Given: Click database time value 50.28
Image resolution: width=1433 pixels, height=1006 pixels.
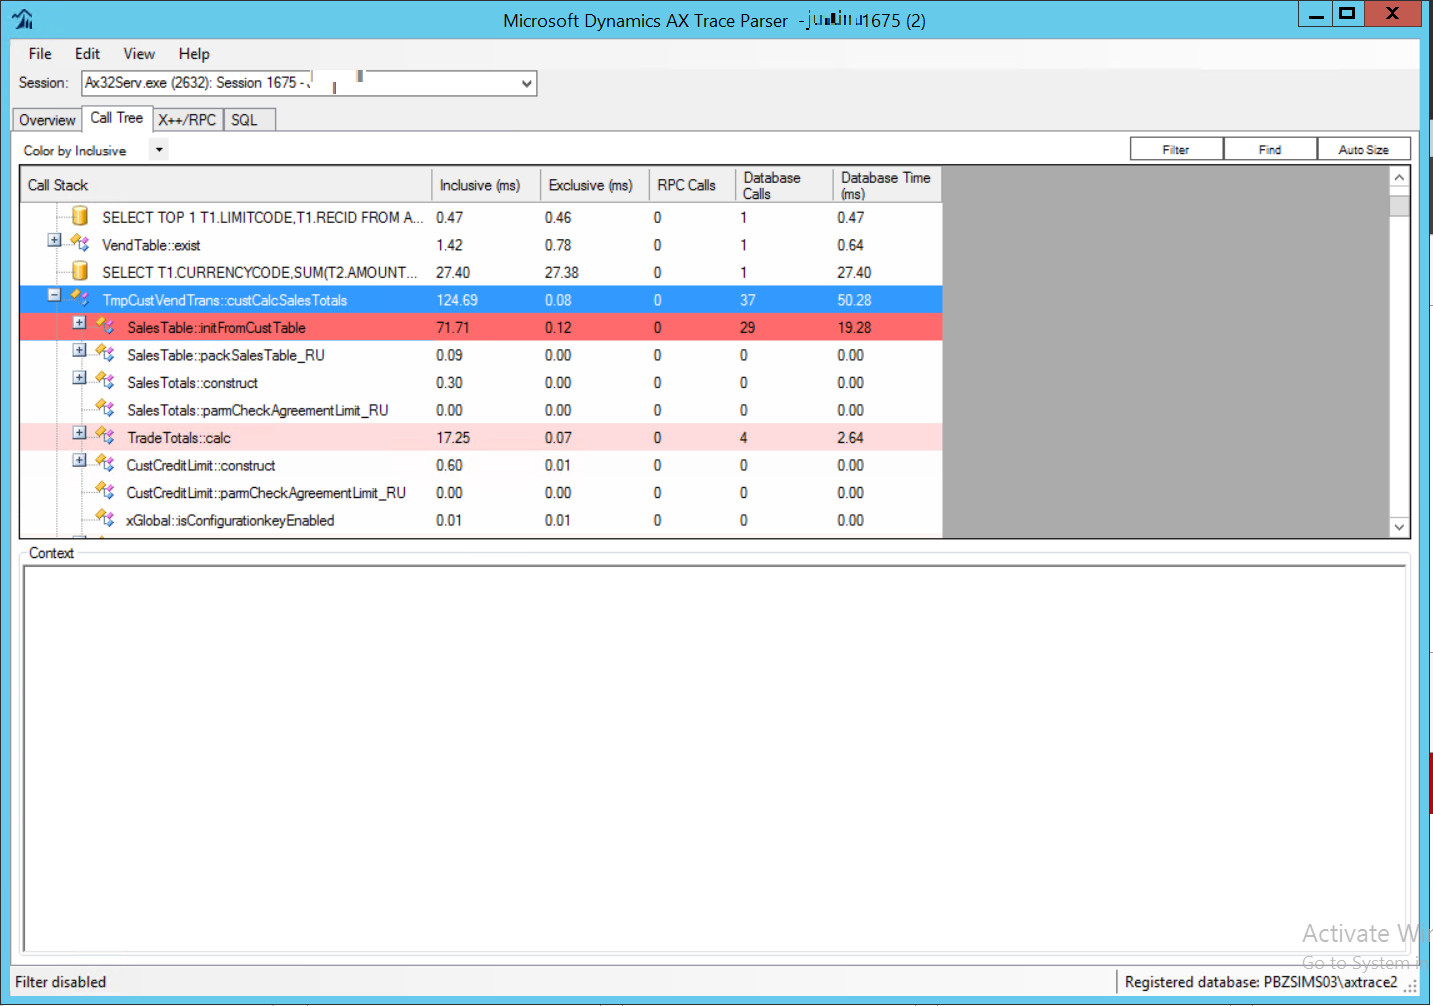Looking at the screenshot, I should (855, 300).
